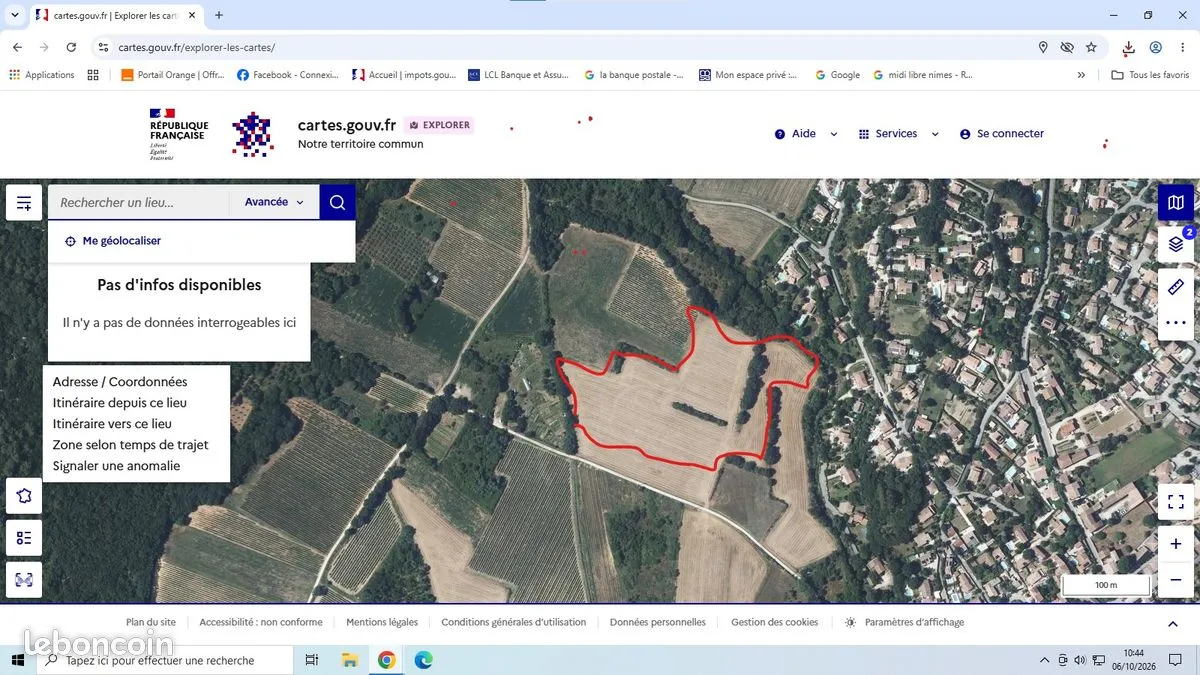Screen dimensions: 1200x675
Task: Open Conditions générales d'utilisation link
Action: coord(514,622)
